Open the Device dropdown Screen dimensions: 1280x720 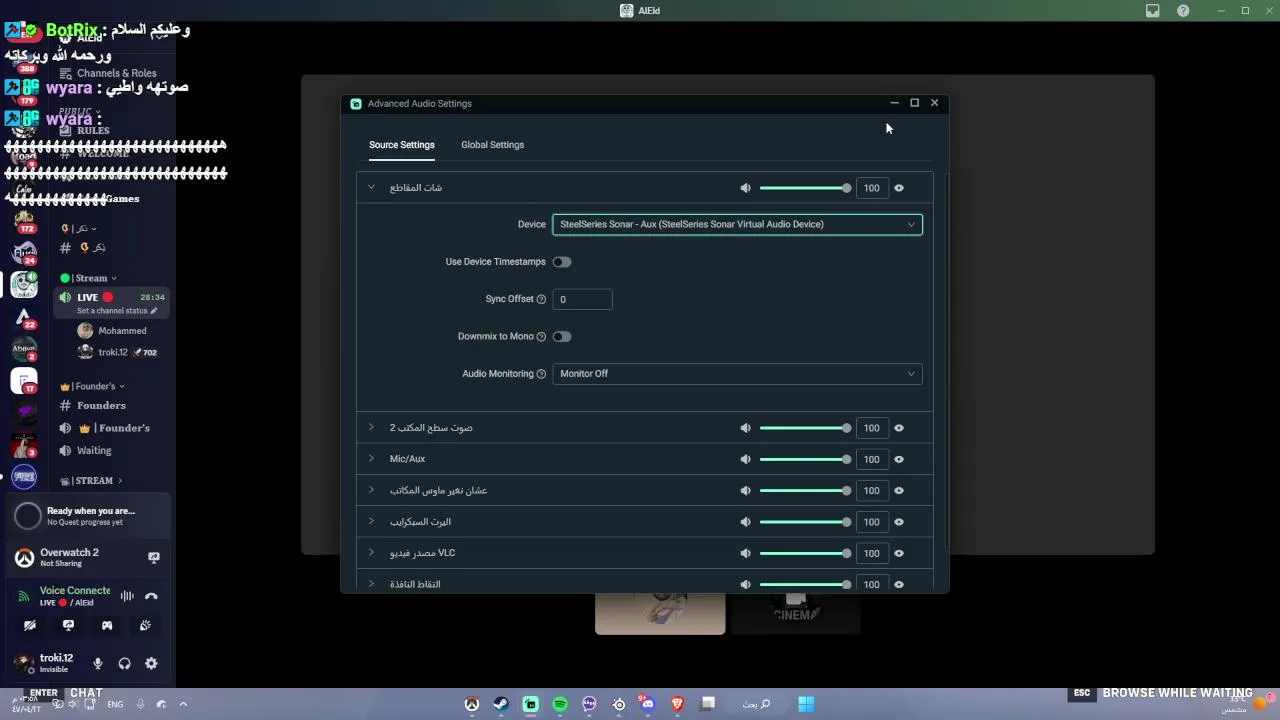tap(737, 224)
